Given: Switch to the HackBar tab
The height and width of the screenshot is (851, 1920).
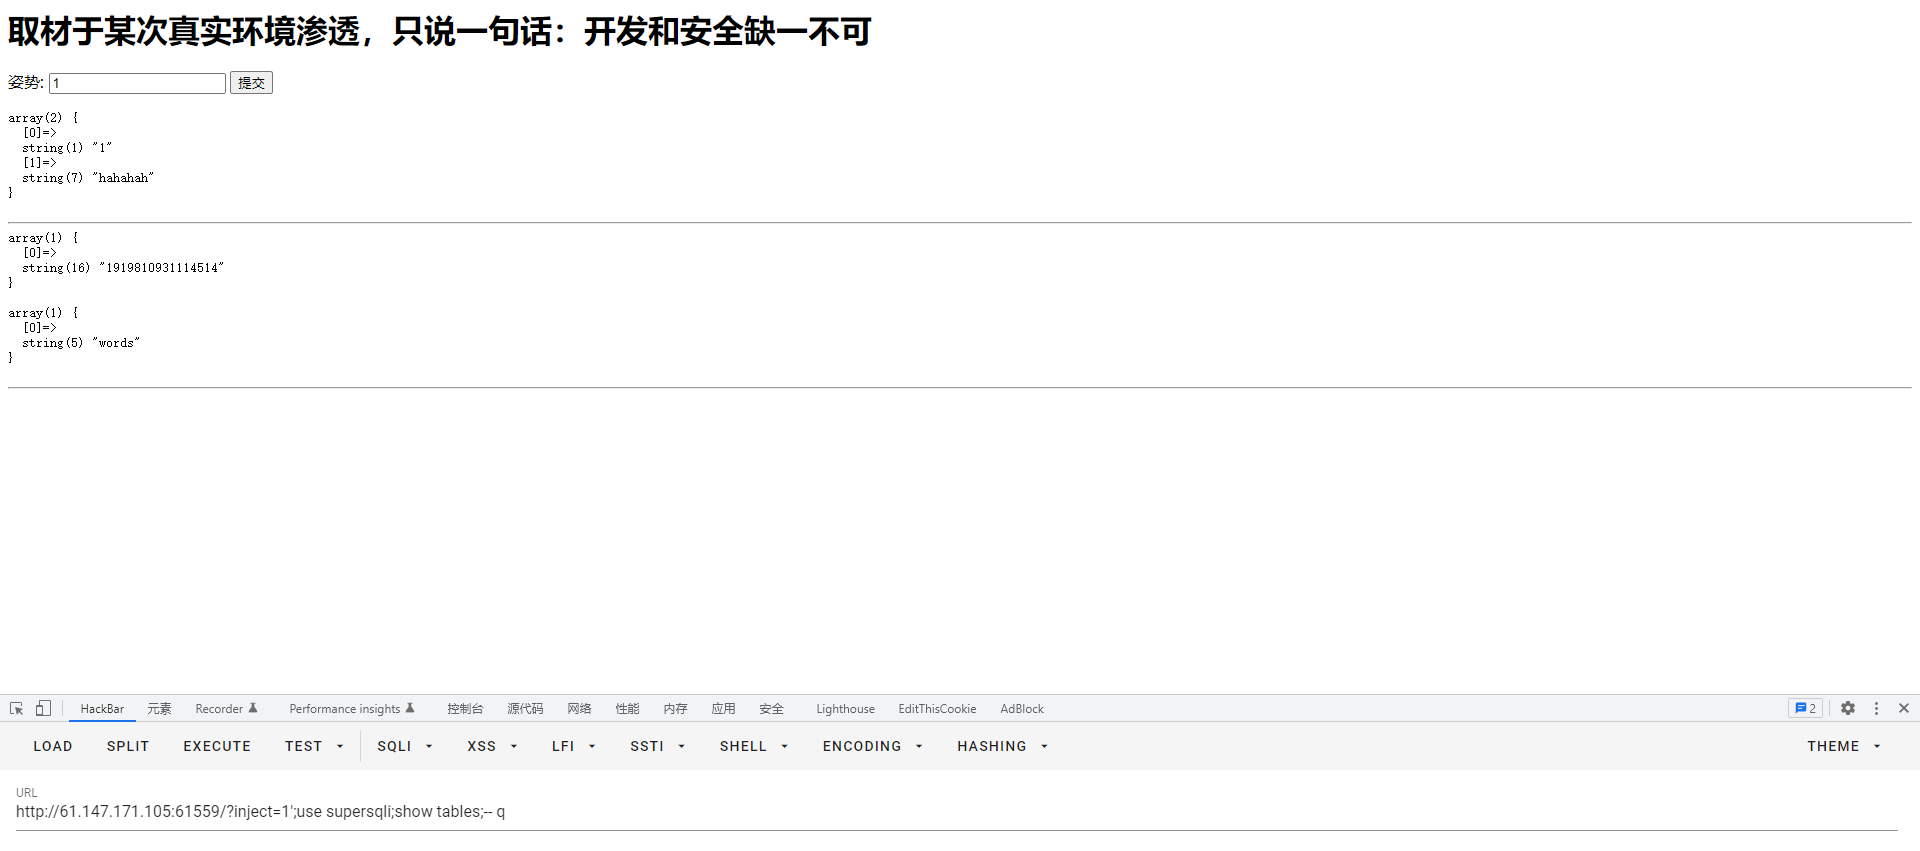Looking at the screenshot, I should point(102,709).
